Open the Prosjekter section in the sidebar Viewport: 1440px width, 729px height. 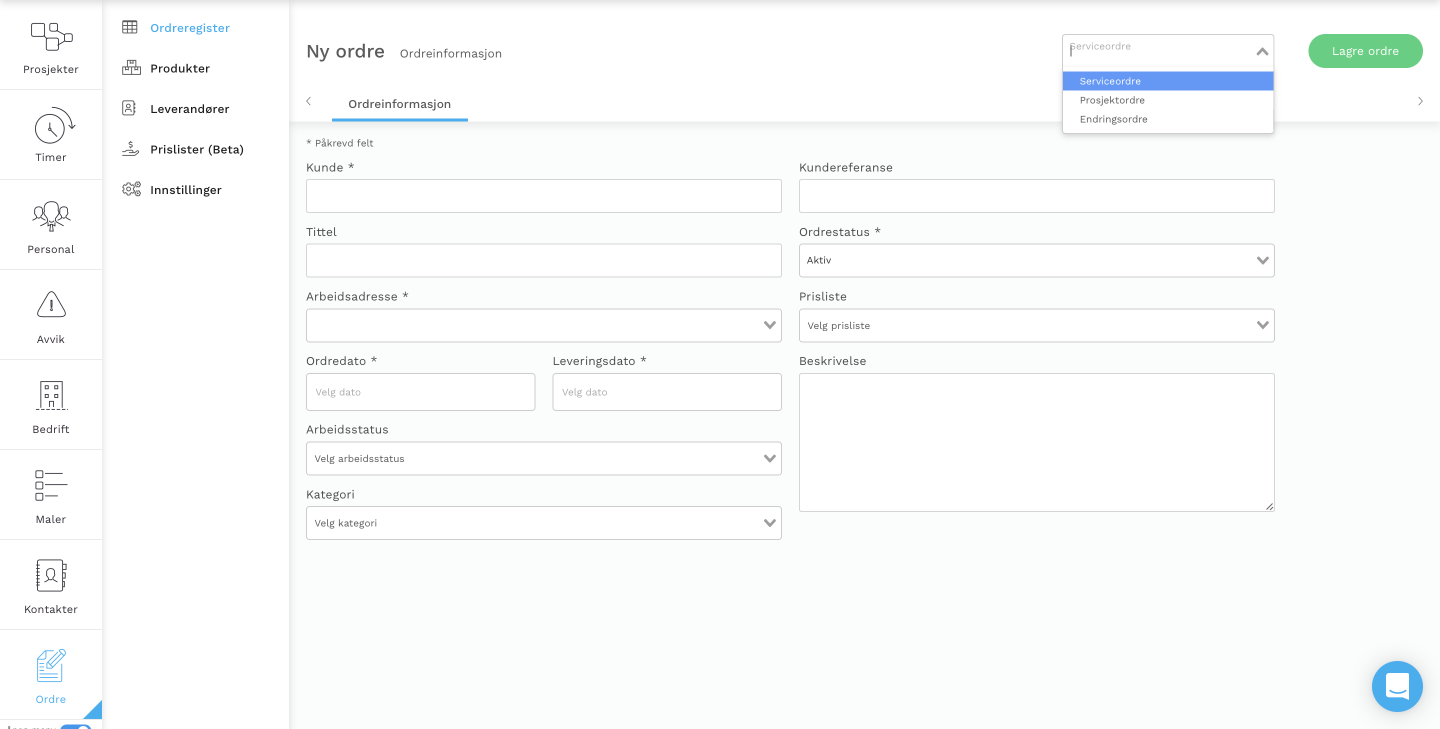(51, 47)
